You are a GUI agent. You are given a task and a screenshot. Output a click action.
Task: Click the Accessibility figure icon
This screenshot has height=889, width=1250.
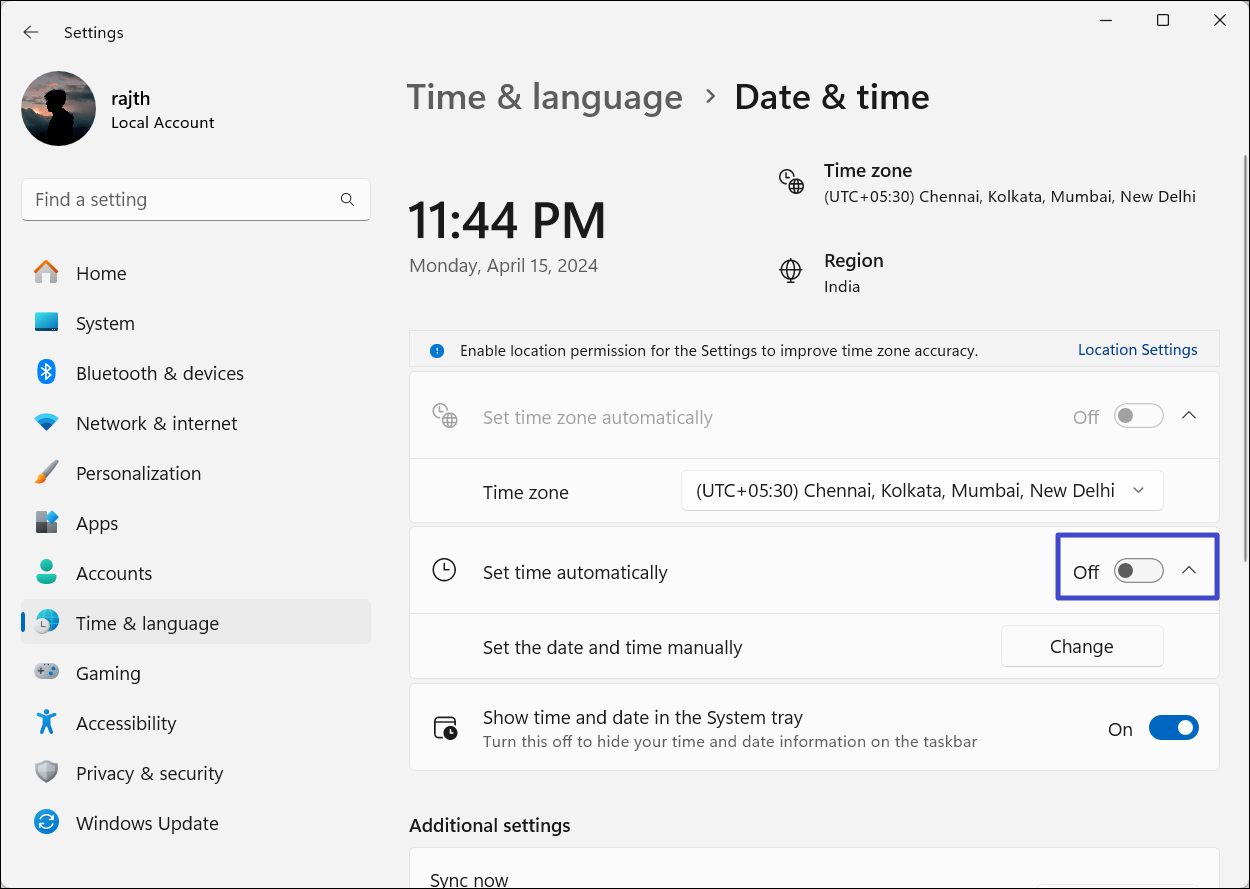(46, 723)
